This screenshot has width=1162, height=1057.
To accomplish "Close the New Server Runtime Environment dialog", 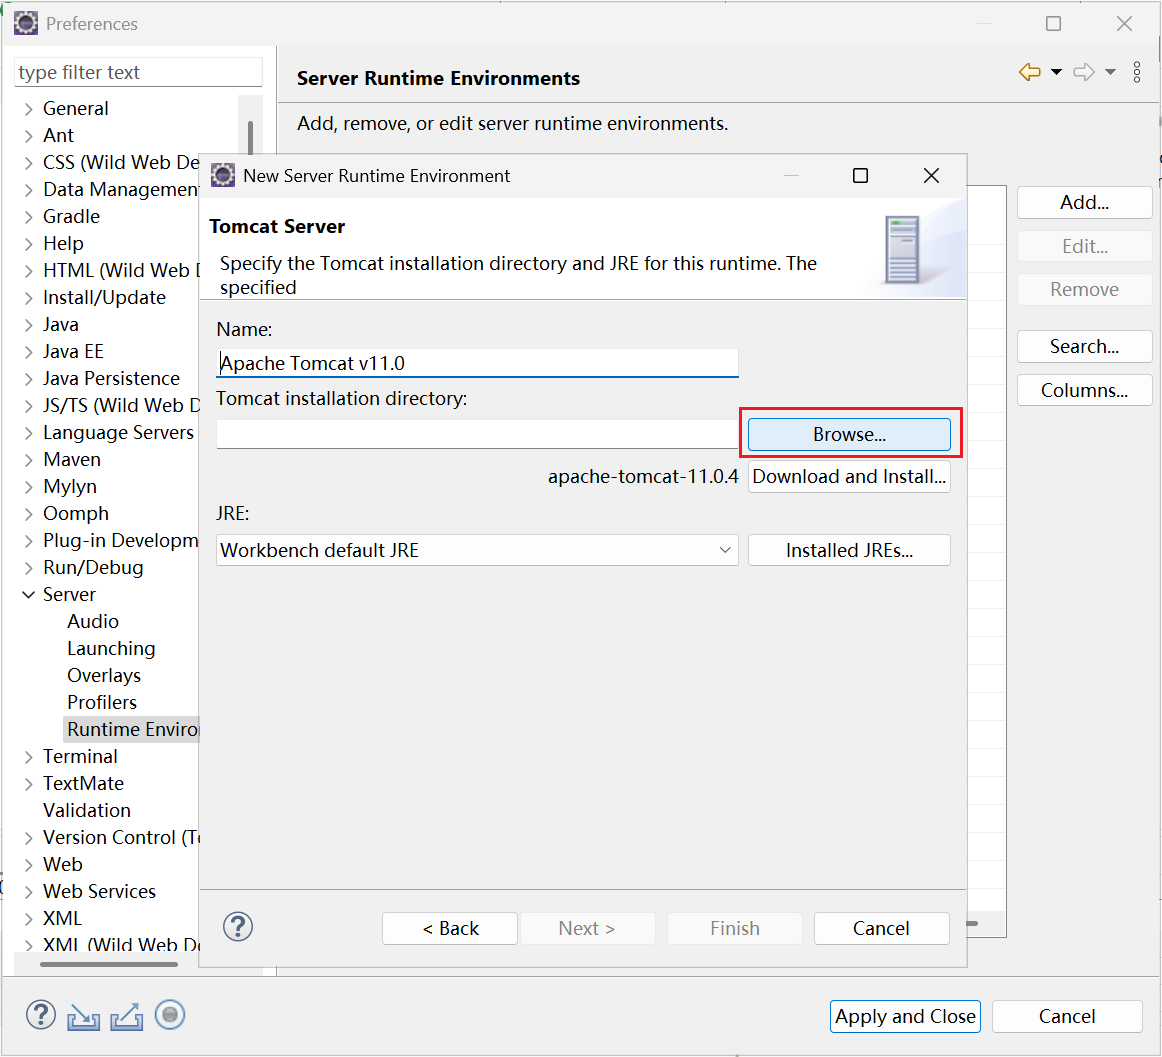I will pos(932,176).
